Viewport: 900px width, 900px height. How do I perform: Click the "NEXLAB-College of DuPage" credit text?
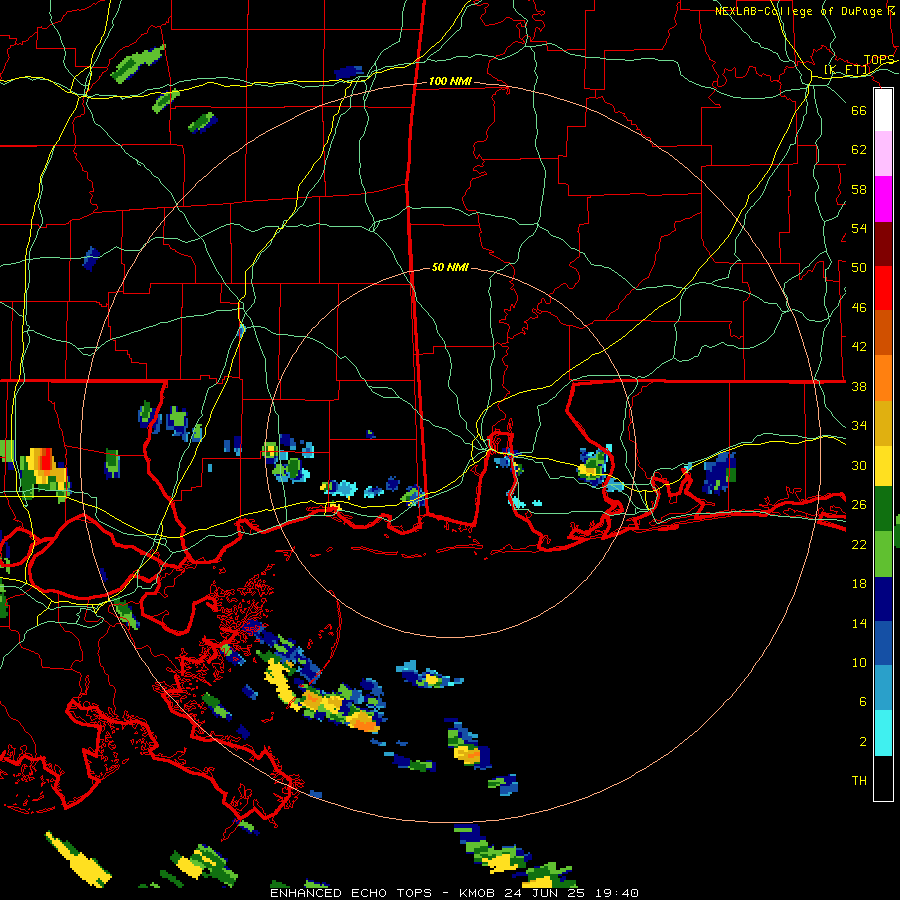coord(800,11)
